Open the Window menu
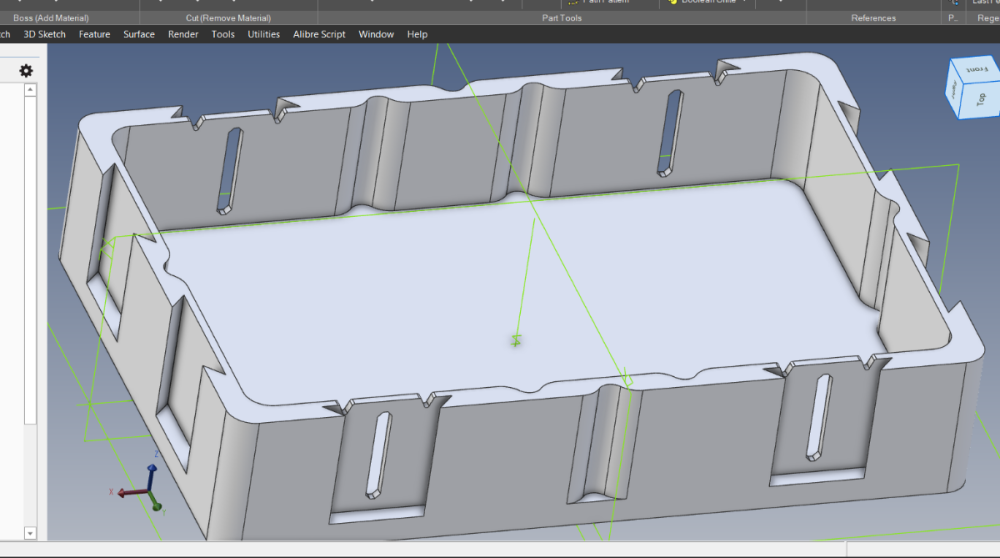 [376, 34]
